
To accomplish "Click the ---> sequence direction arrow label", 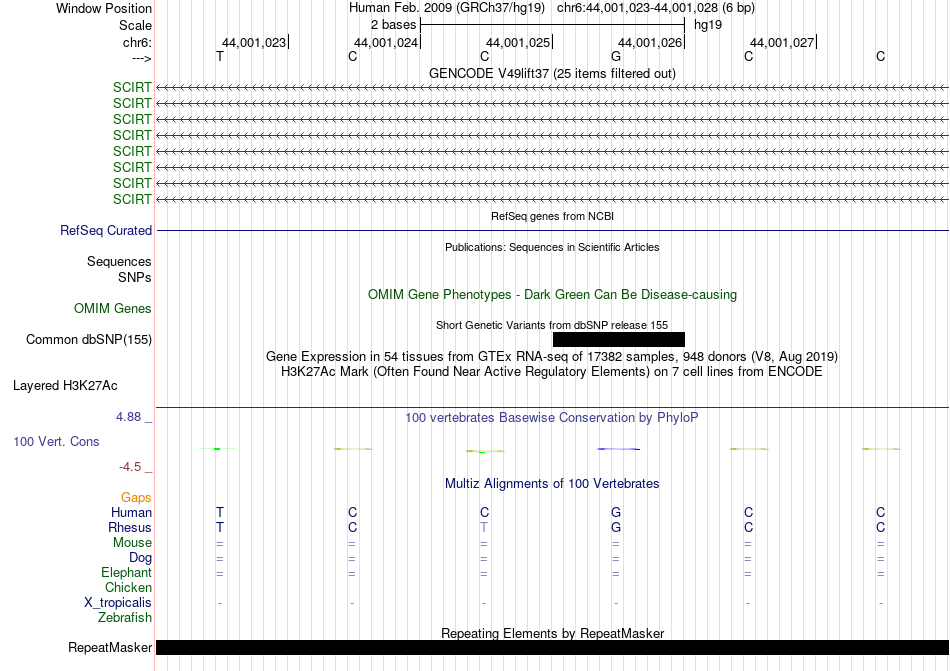I will [141, 58].
